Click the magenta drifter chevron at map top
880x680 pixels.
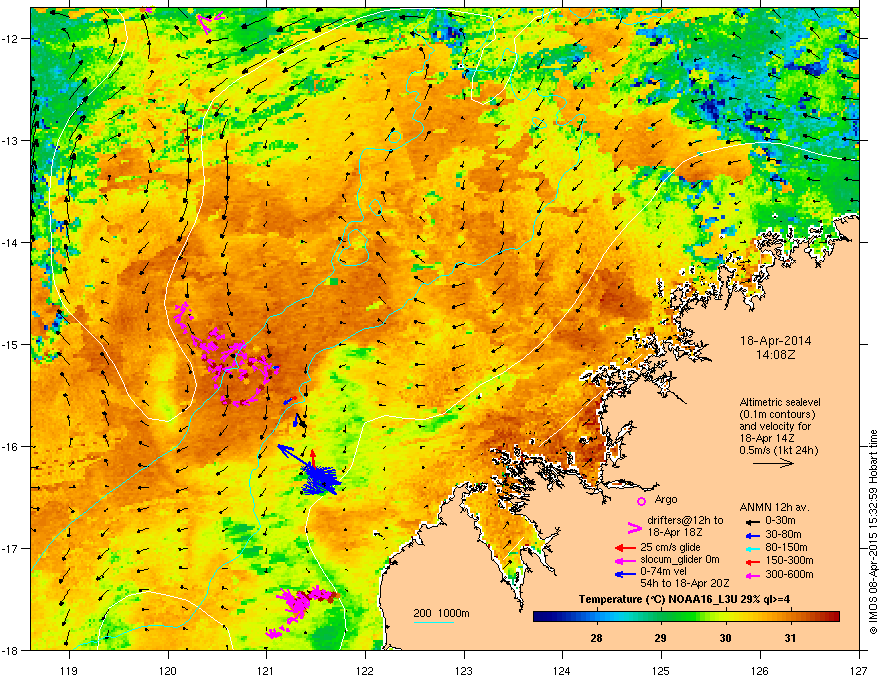click(209, 21)
